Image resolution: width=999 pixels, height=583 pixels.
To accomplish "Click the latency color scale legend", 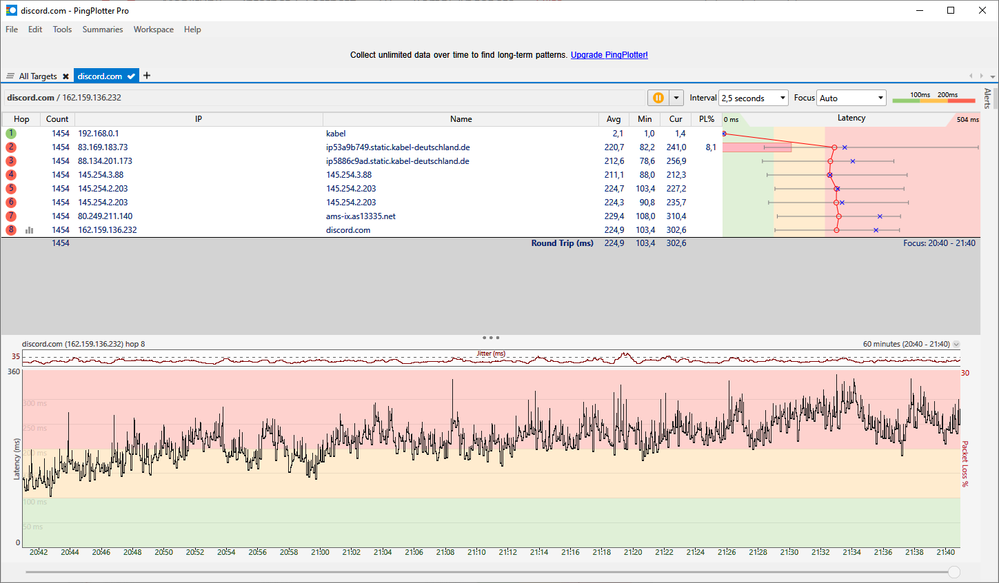I will [x=934, y=97].
